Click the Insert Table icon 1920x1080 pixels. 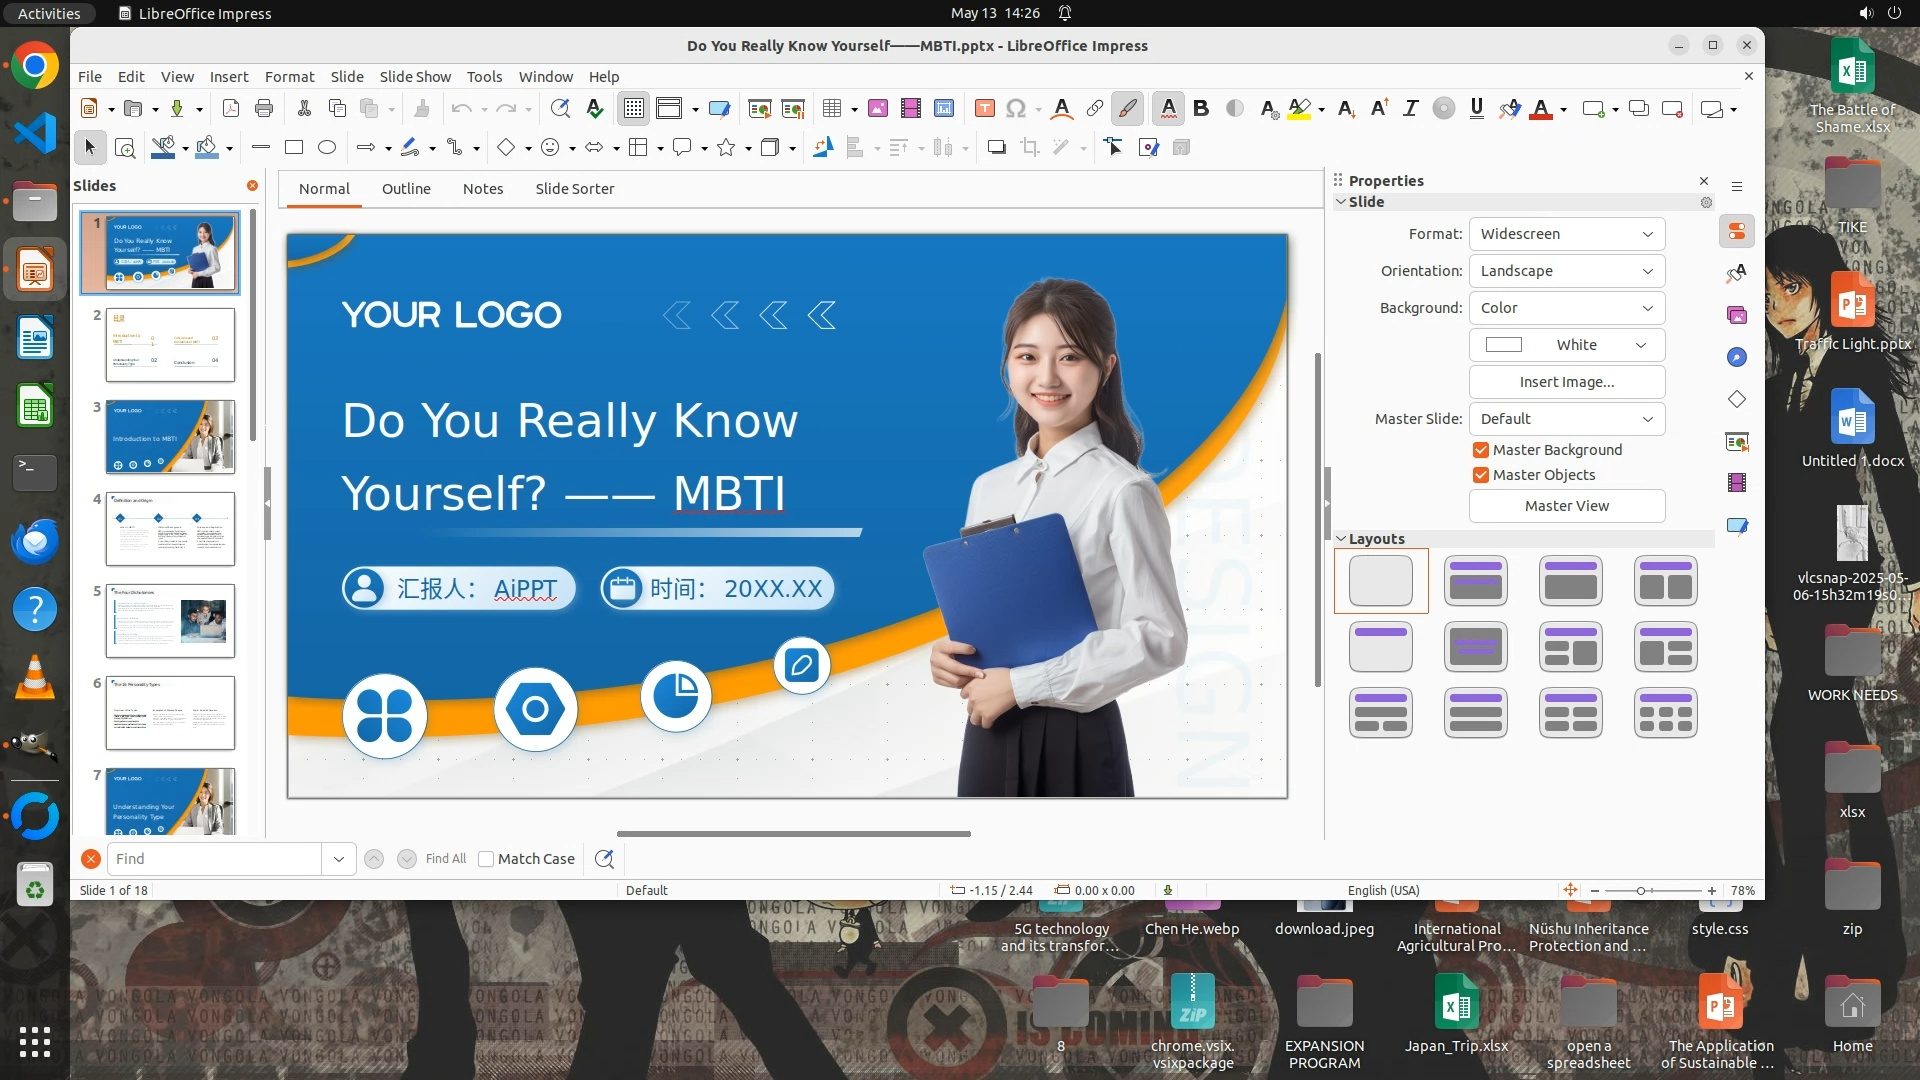pyautogui.click(x=831, y=109)
